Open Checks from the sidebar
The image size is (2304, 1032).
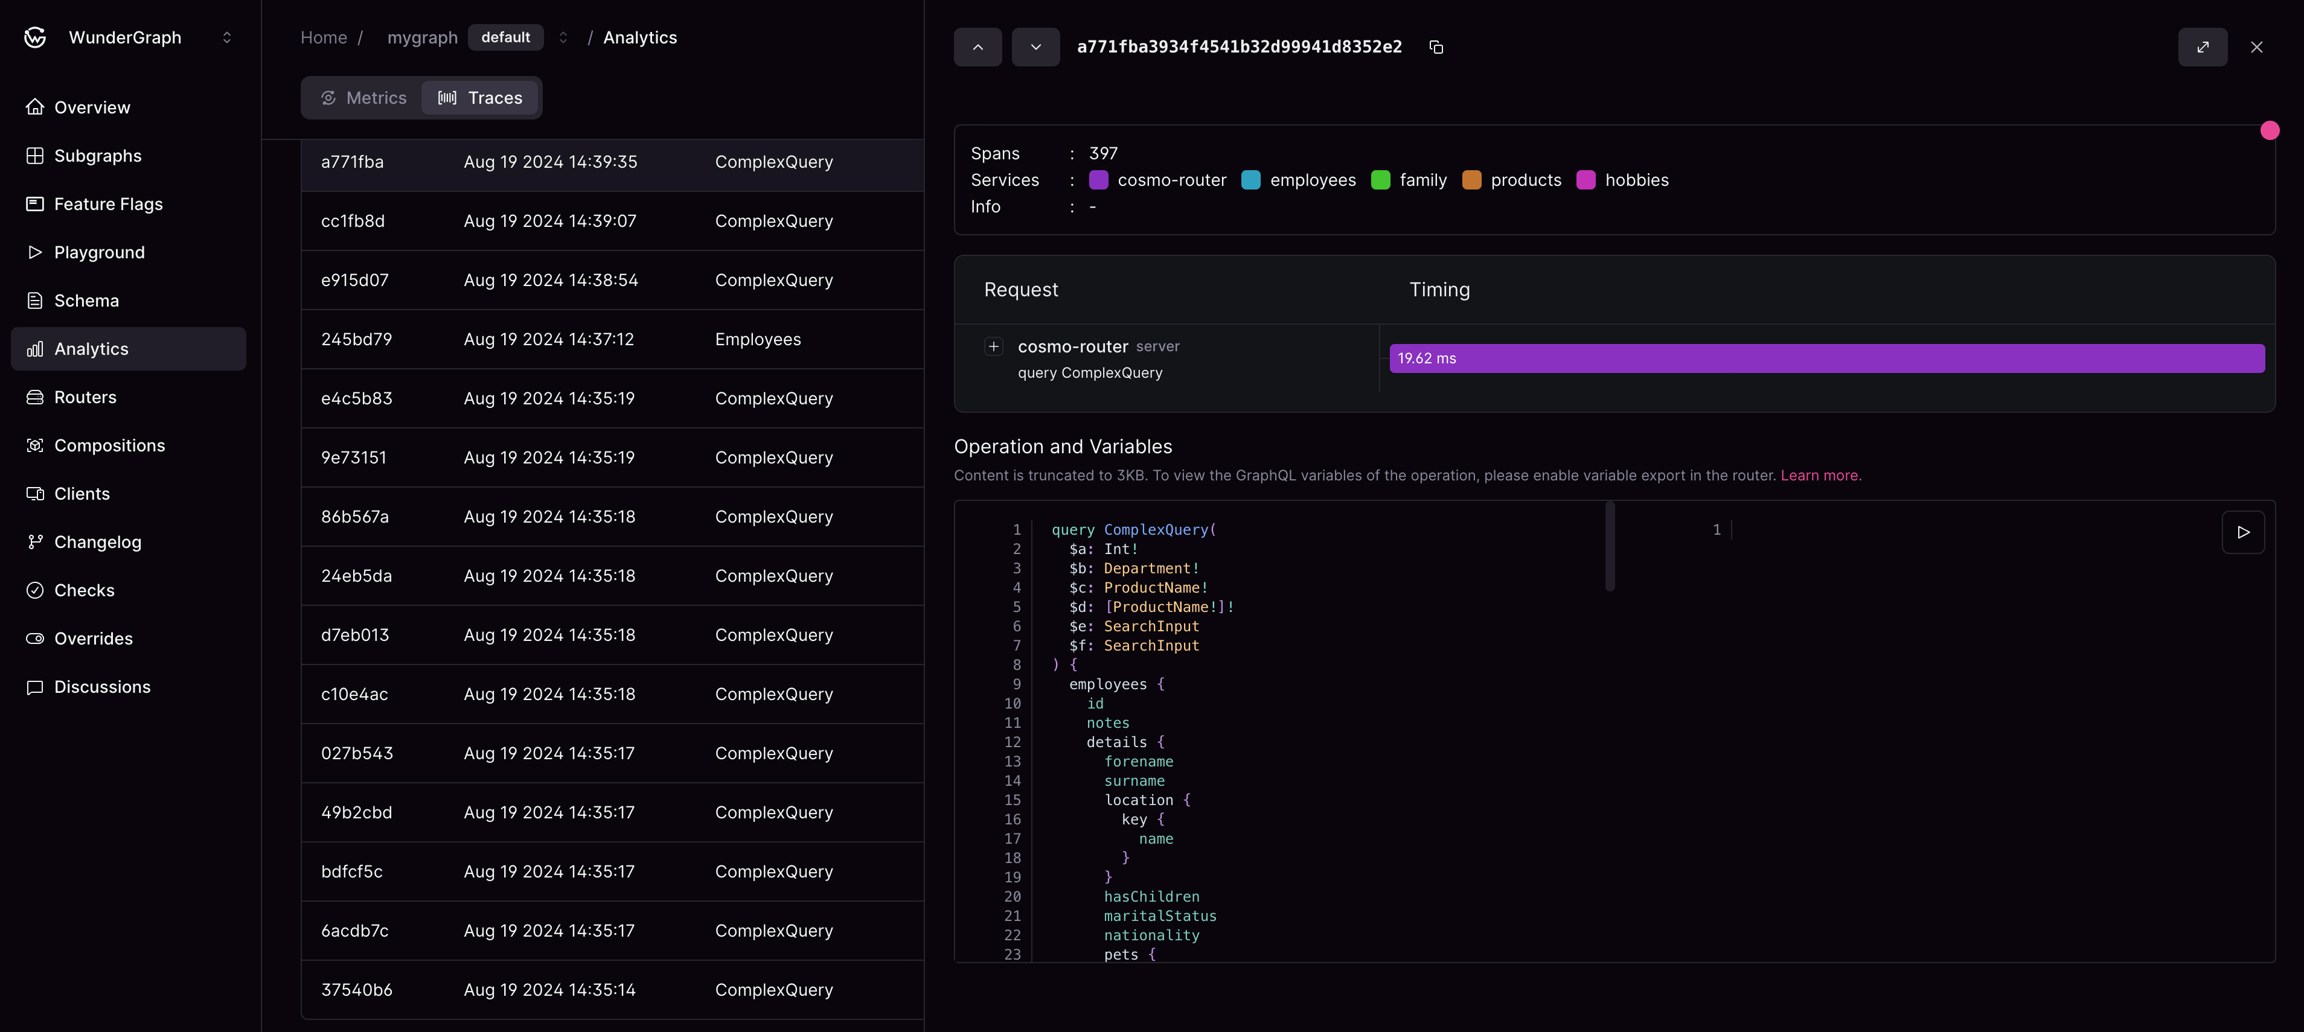(x=85, y=590)
